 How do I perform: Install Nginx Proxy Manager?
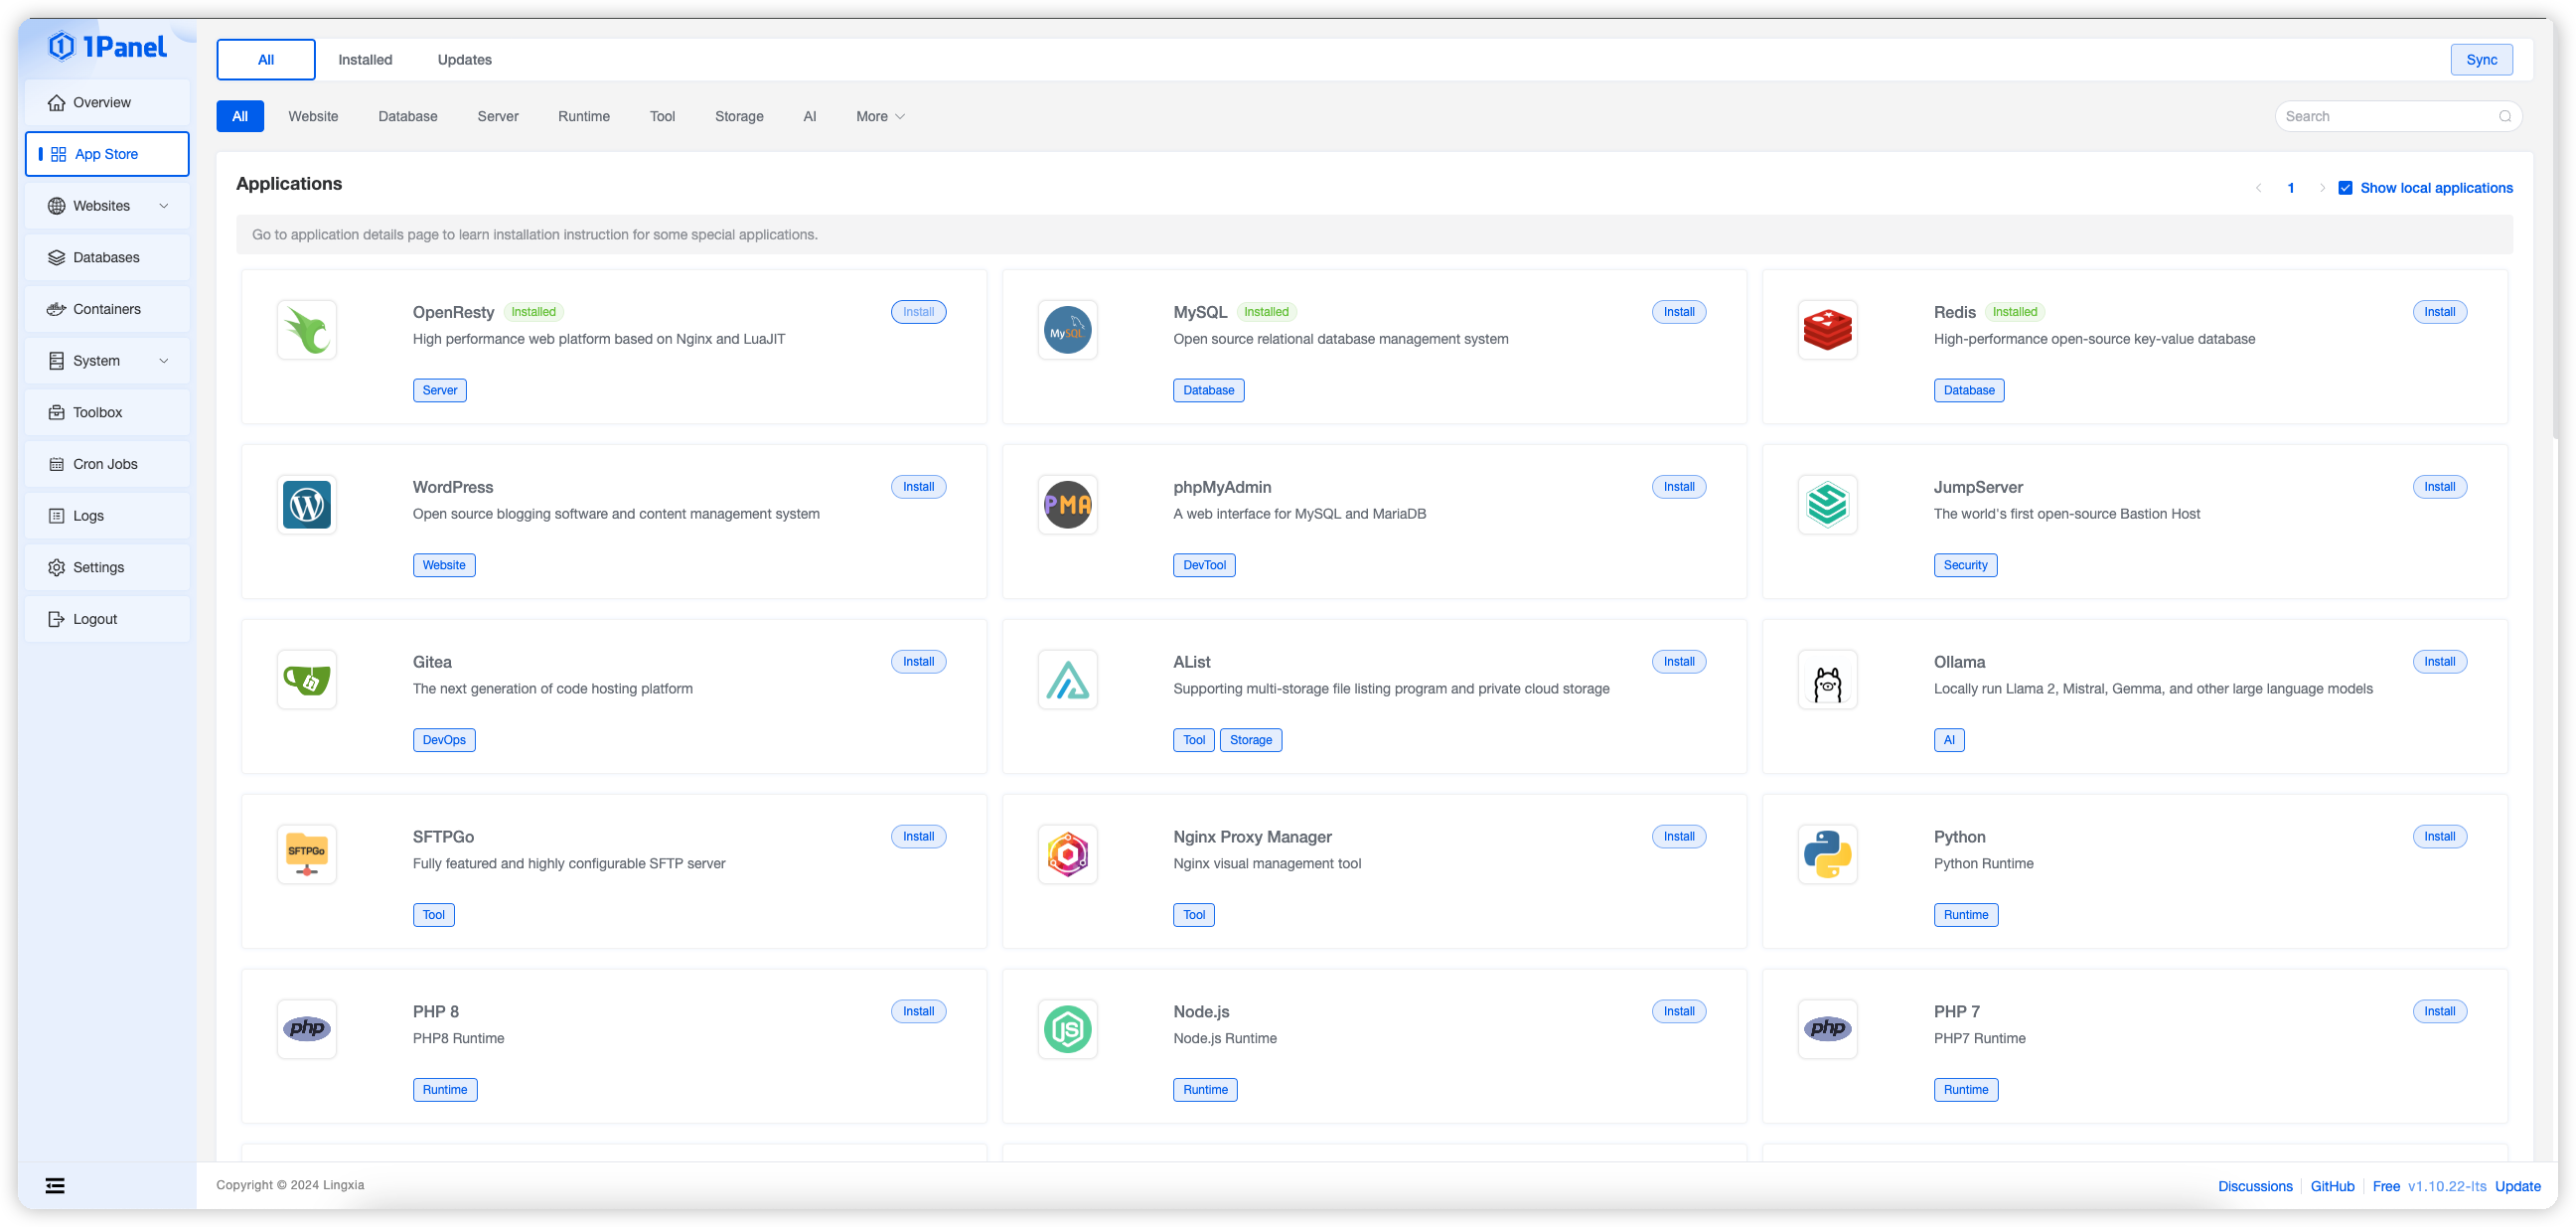[x=1679, y=837]
